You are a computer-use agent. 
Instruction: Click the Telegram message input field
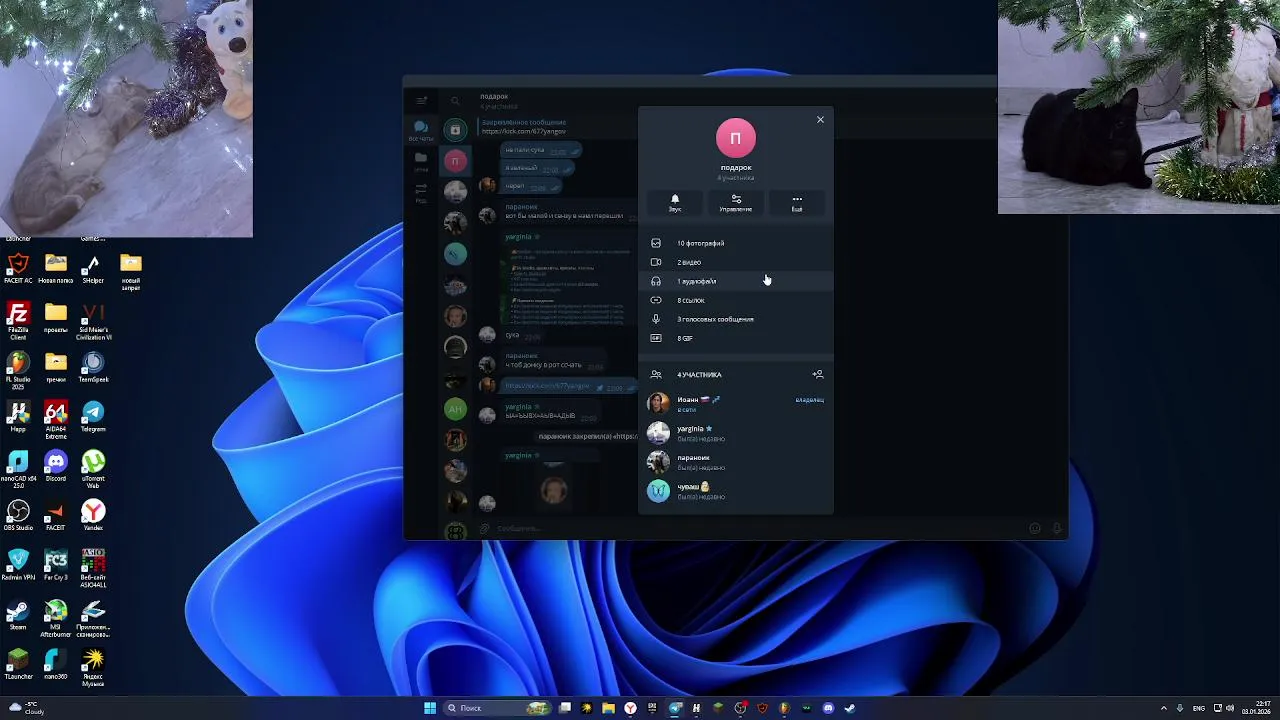(760, 528)
